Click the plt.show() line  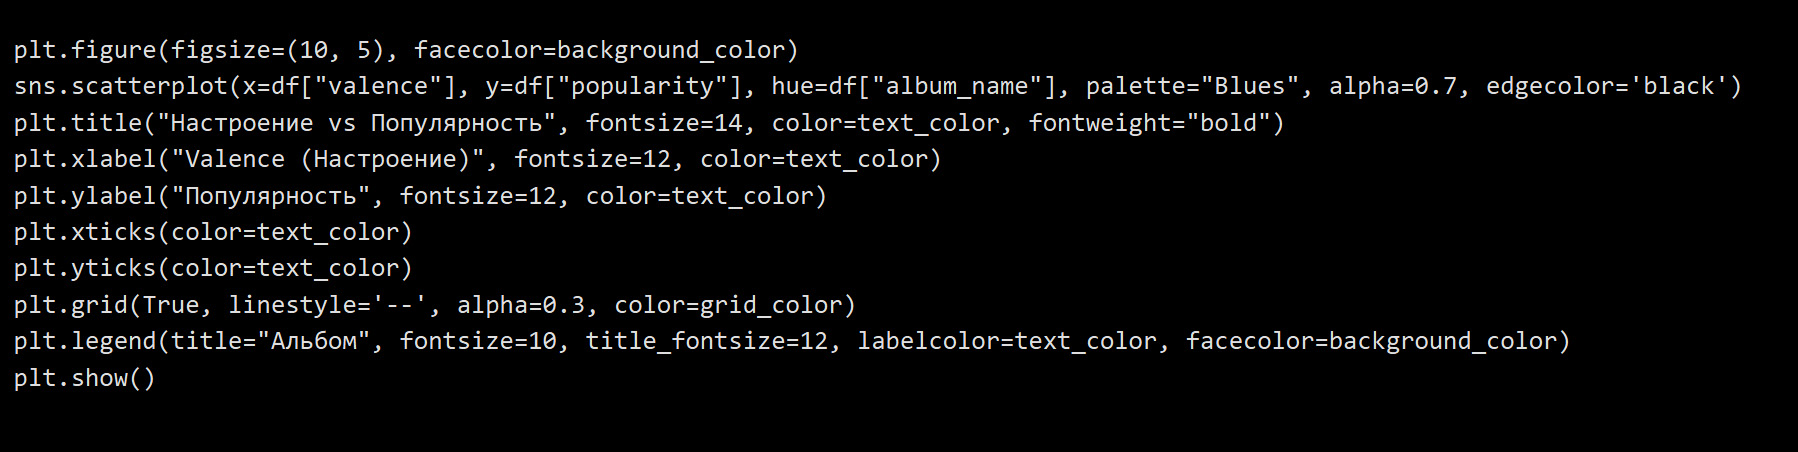(85, 378)
